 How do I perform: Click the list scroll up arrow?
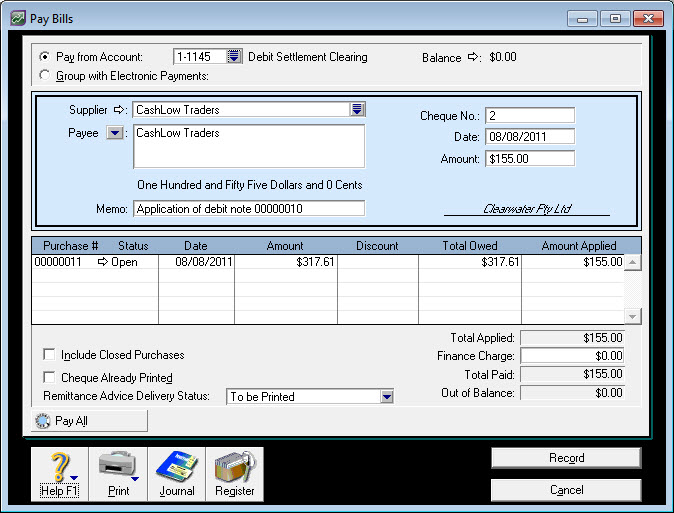632,262
